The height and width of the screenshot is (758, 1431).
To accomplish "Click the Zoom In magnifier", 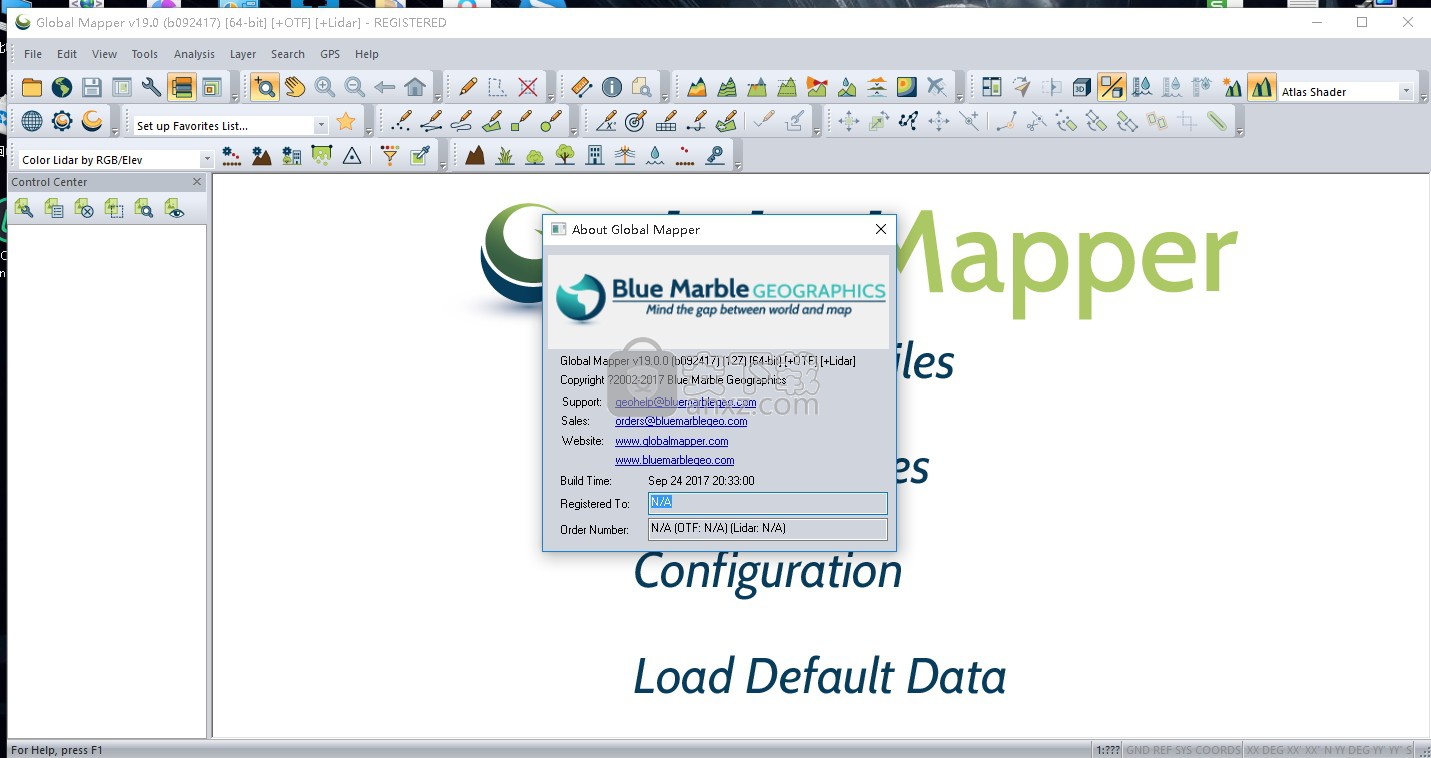I will pos(324,88).
